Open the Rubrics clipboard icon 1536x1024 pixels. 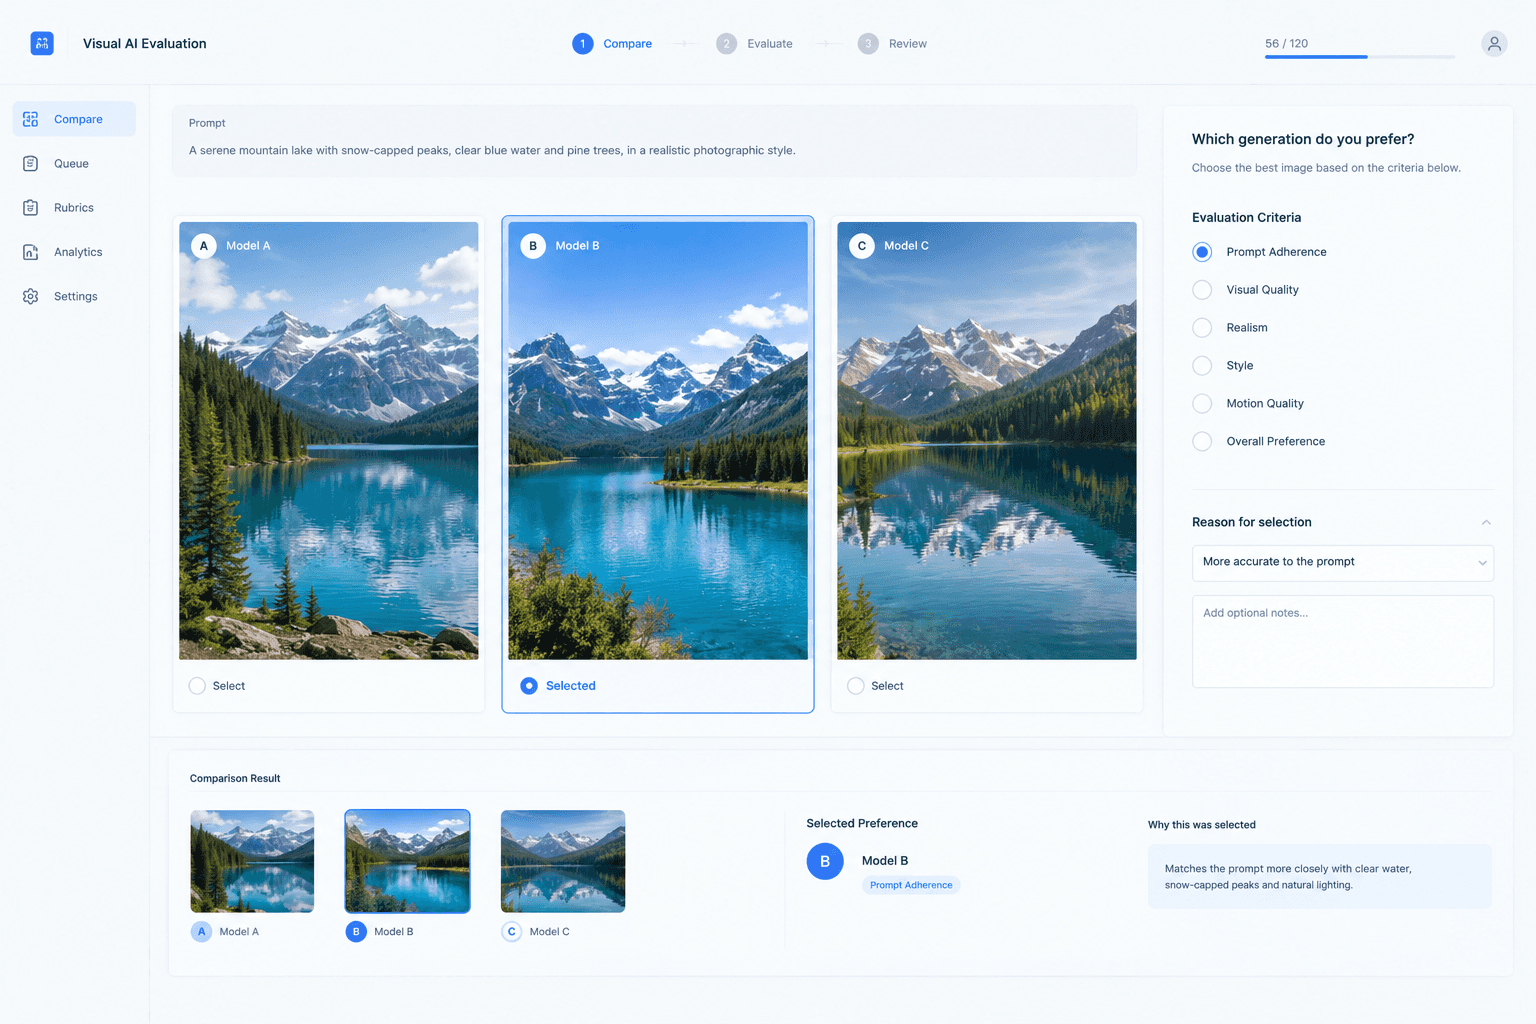click(31, 208)
